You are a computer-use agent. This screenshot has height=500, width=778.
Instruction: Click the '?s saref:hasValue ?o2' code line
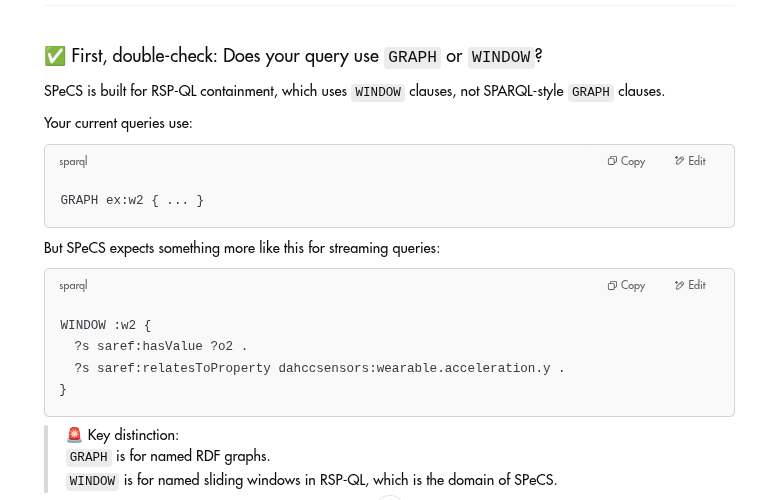coord(160,346)
